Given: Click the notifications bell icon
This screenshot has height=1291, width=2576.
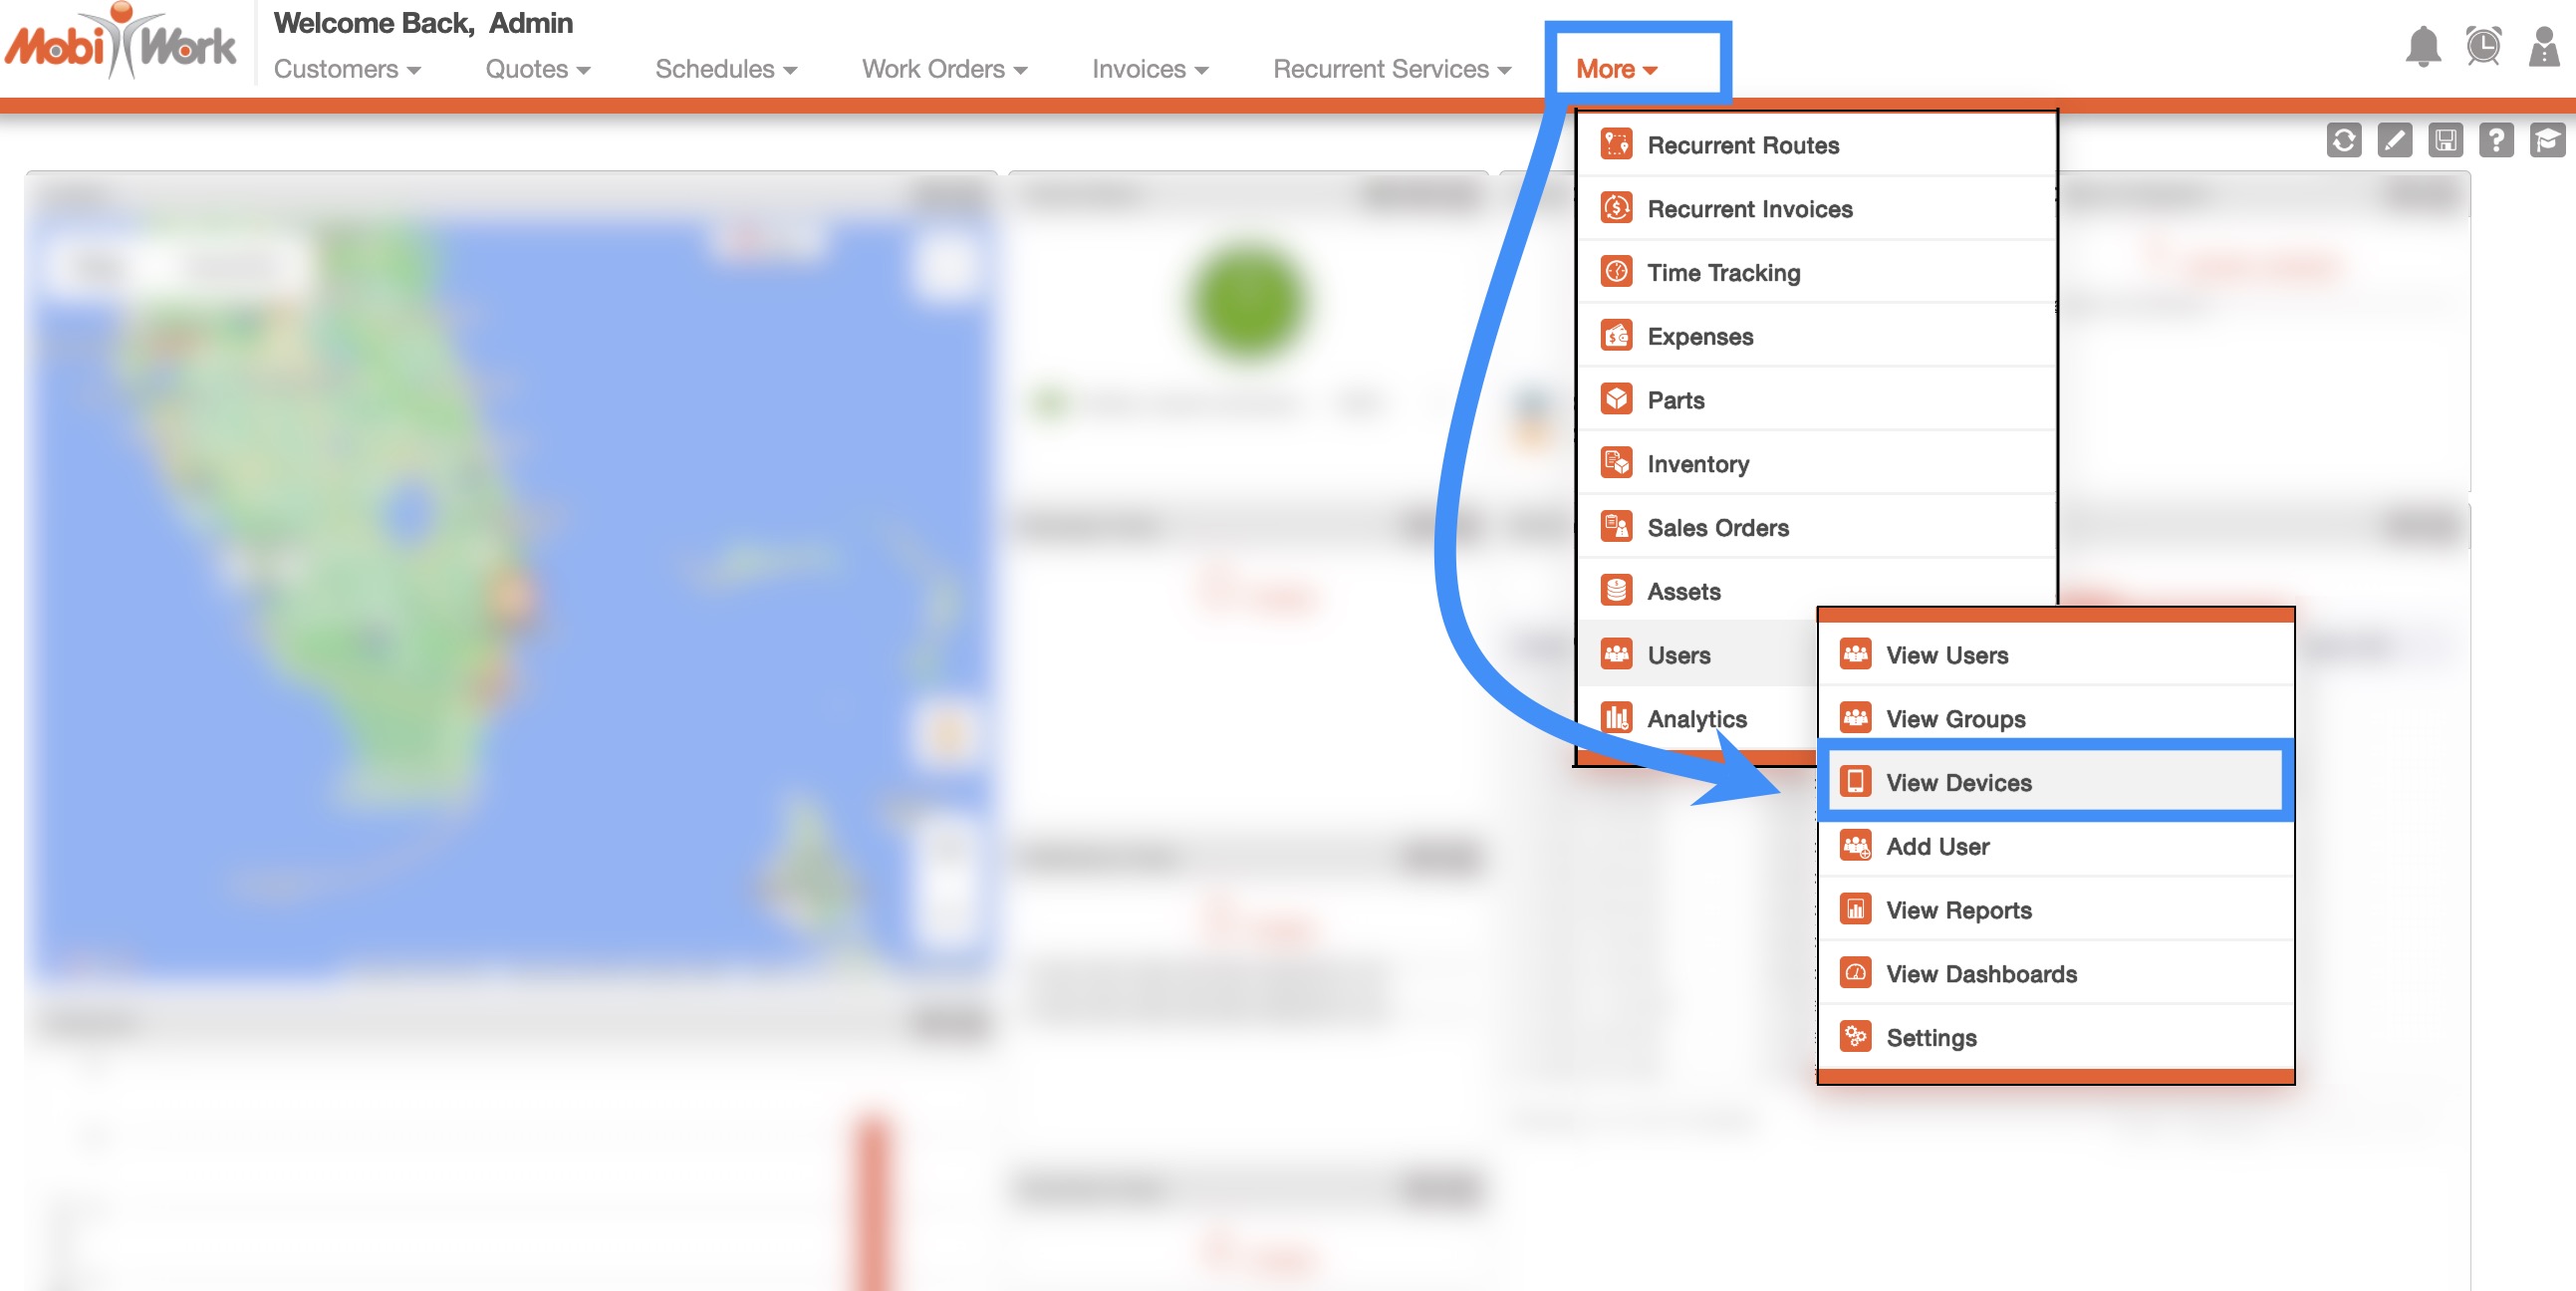Looking at the screenshot, I should tap(2422, 47).
